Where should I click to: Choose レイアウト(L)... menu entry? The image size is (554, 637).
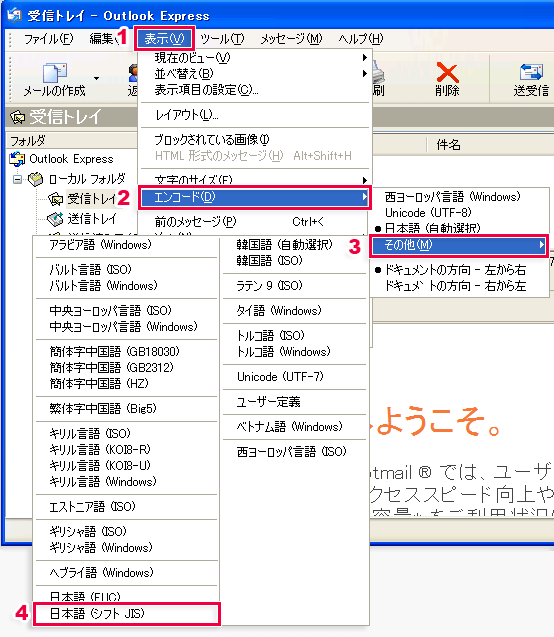tap(255, 115)
